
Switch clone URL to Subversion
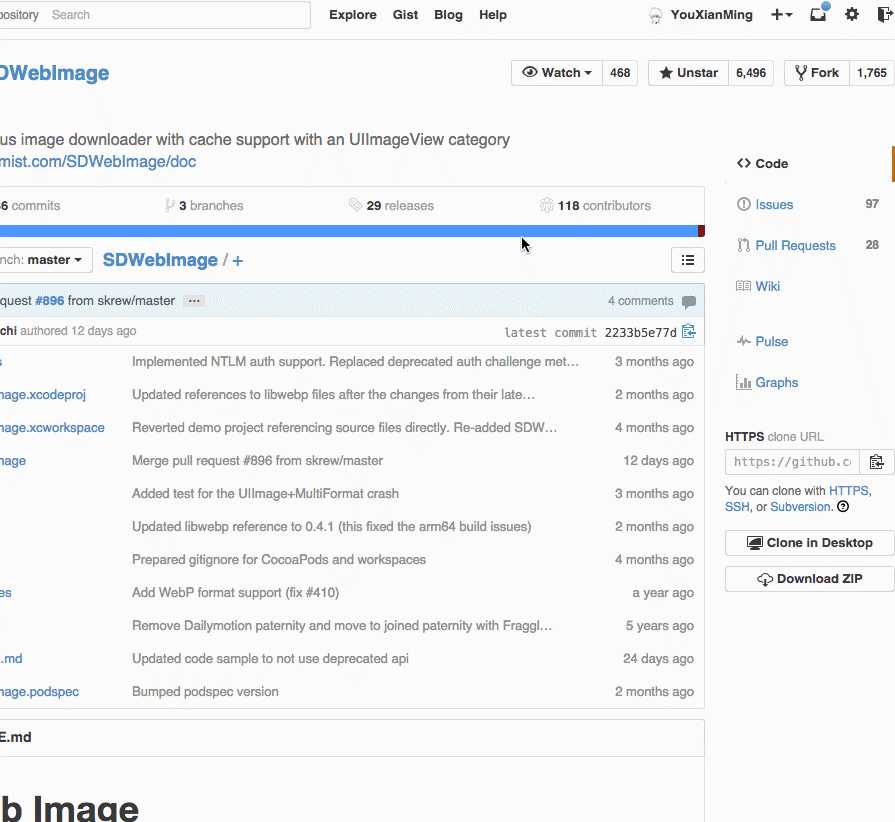800,507
